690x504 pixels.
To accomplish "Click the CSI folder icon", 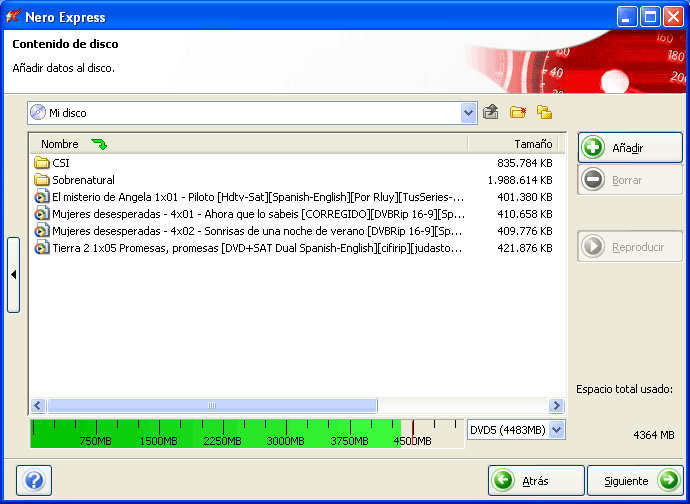I will tap(41, 163).
